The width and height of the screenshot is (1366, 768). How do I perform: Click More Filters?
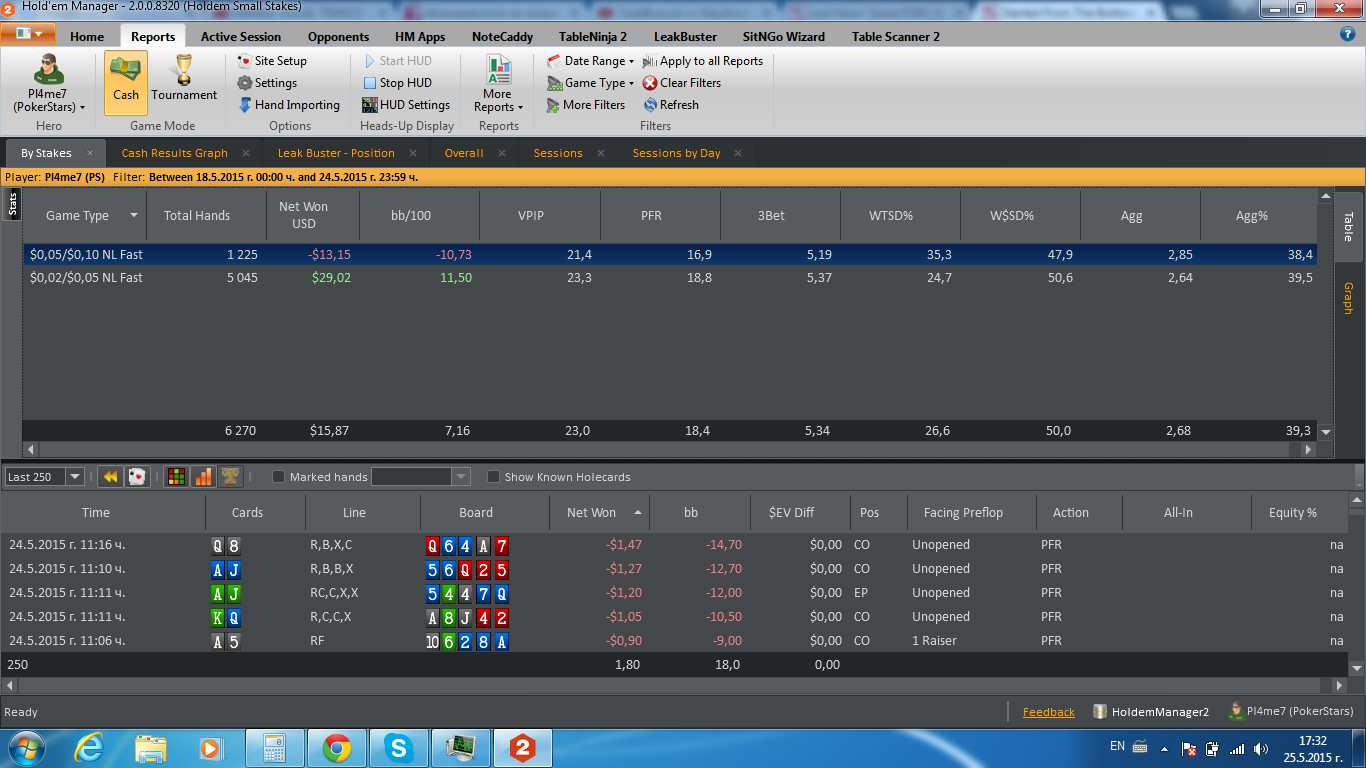(x=586, y=105)
